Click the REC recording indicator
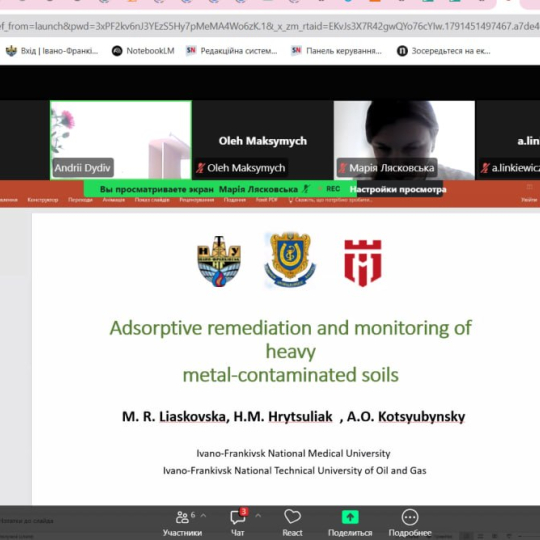Viewport: 540px width, 540px height. tap(330, 189)
